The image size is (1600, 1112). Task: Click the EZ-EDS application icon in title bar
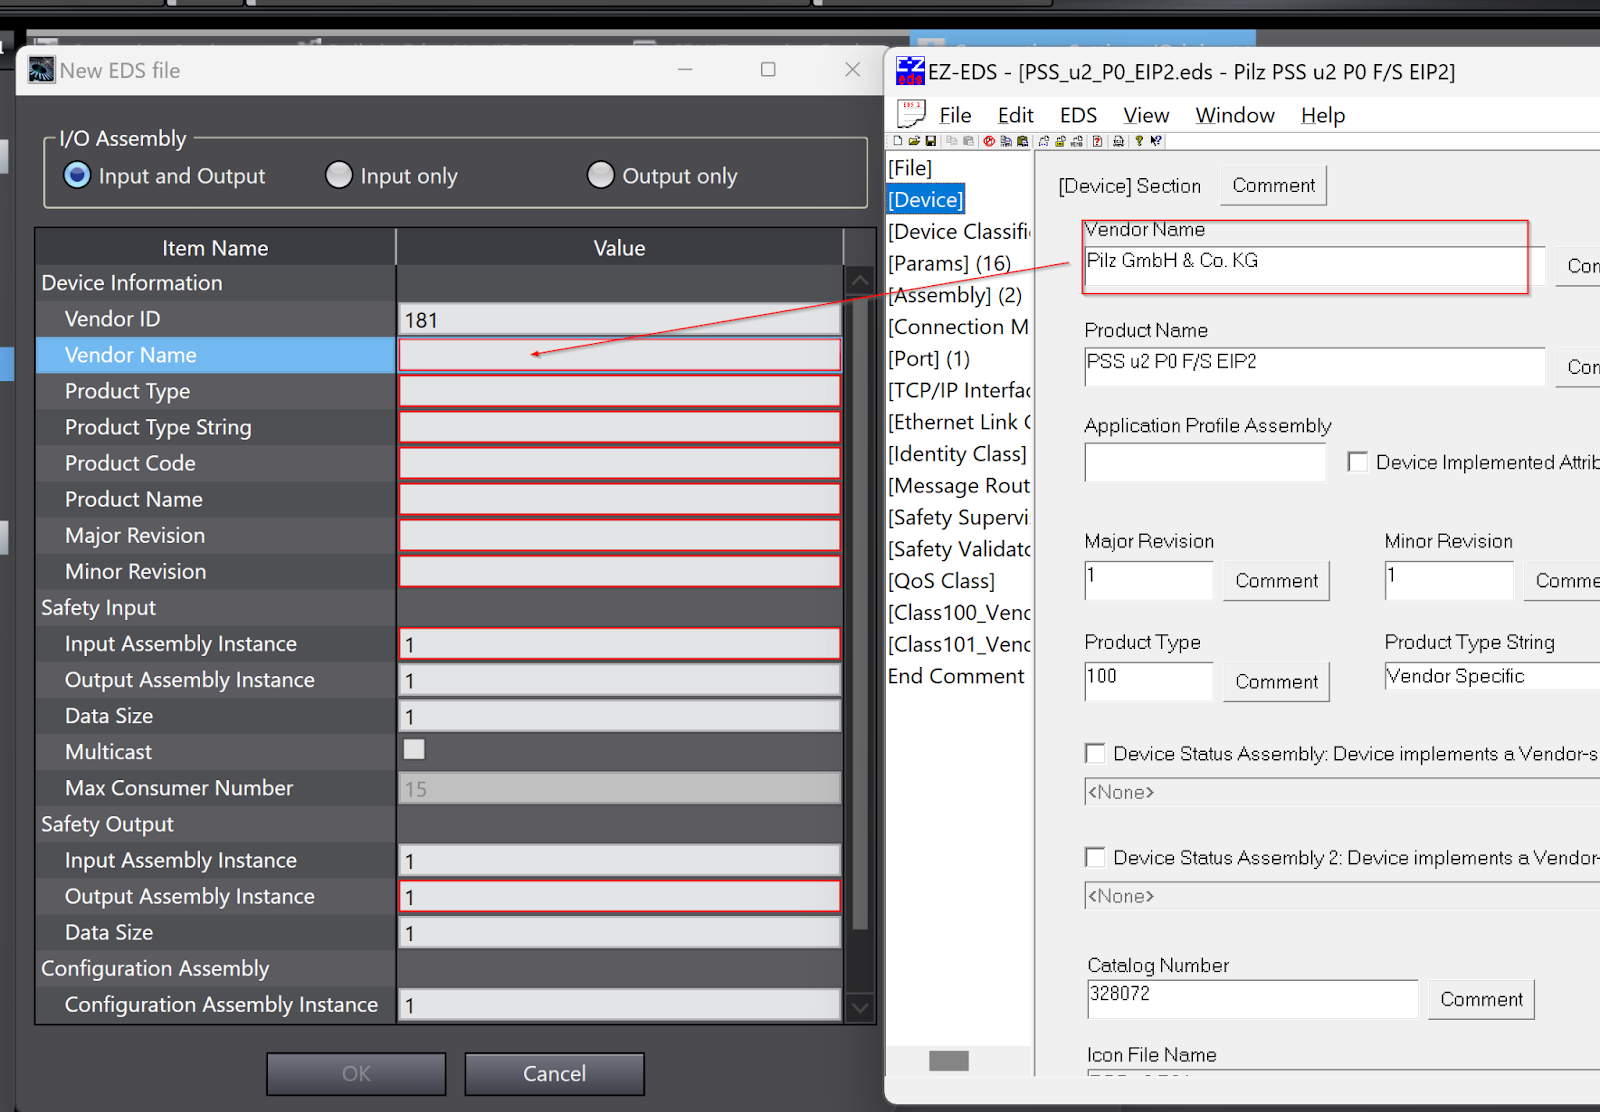tap(910, 71)
